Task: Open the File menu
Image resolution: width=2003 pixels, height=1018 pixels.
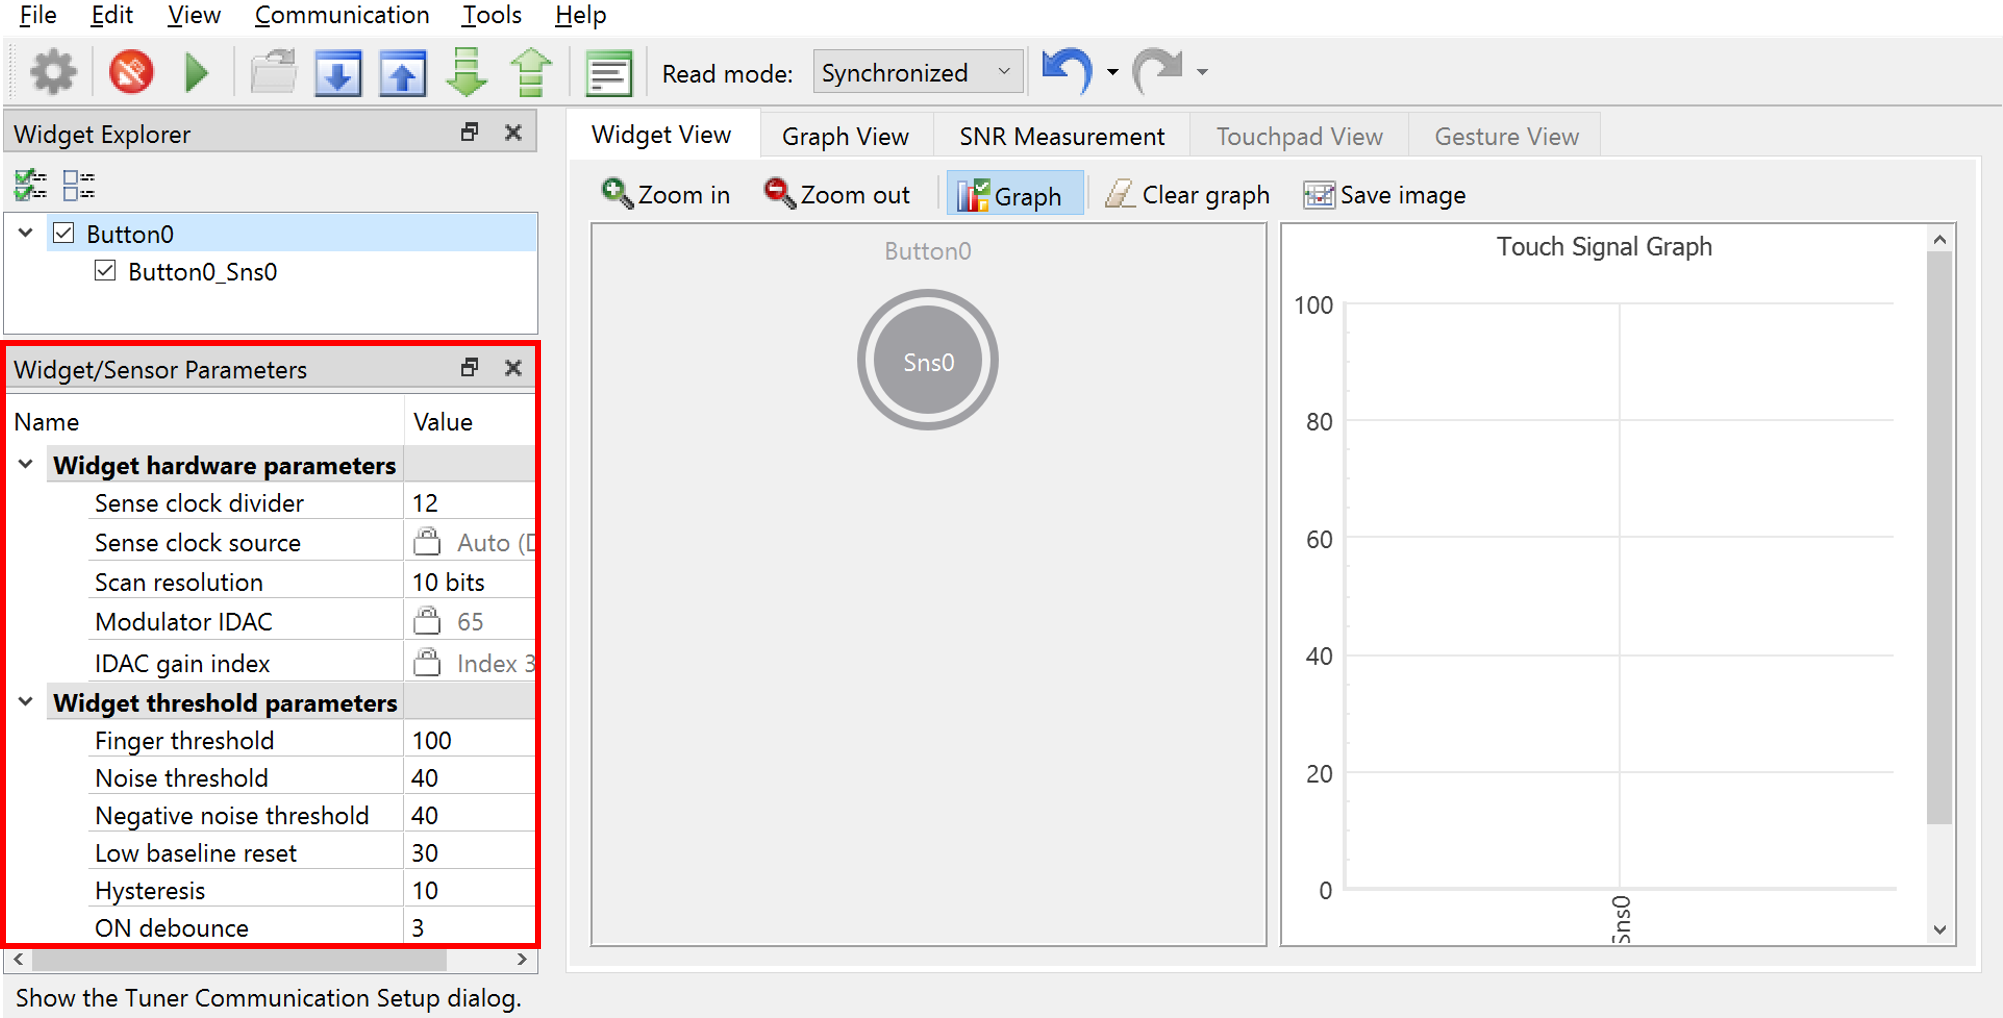Action: tap(38, 15)
